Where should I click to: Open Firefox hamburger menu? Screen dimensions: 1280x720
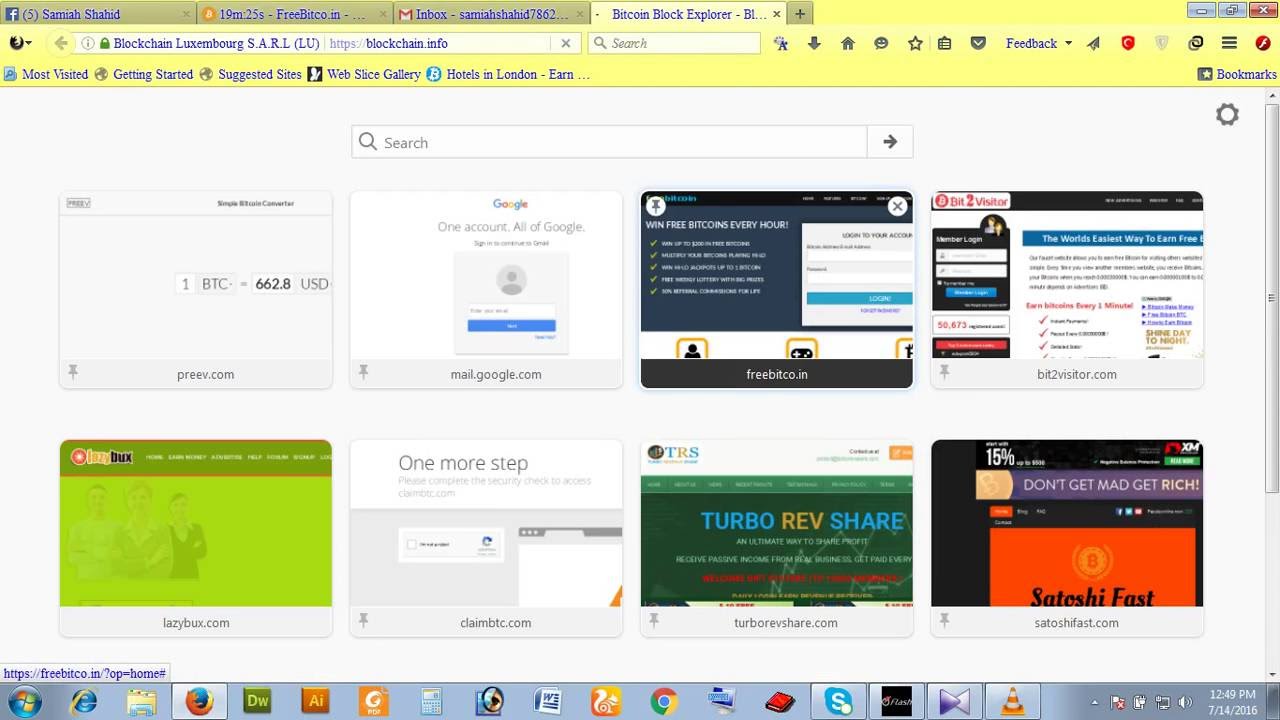click(1230, 43)
